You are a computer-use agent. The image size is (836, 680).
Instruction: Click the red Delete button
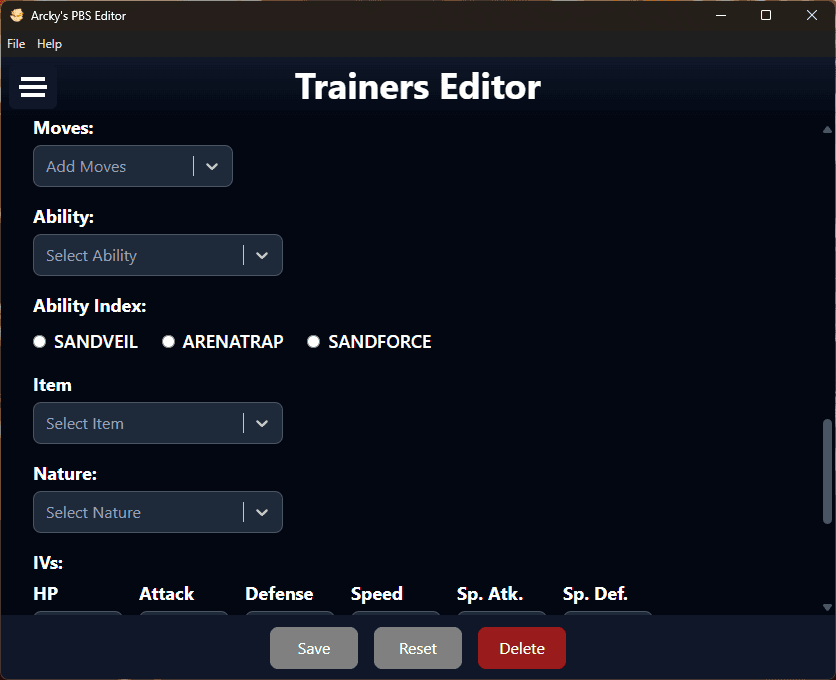pyautogui.click(x=521, y=649)
